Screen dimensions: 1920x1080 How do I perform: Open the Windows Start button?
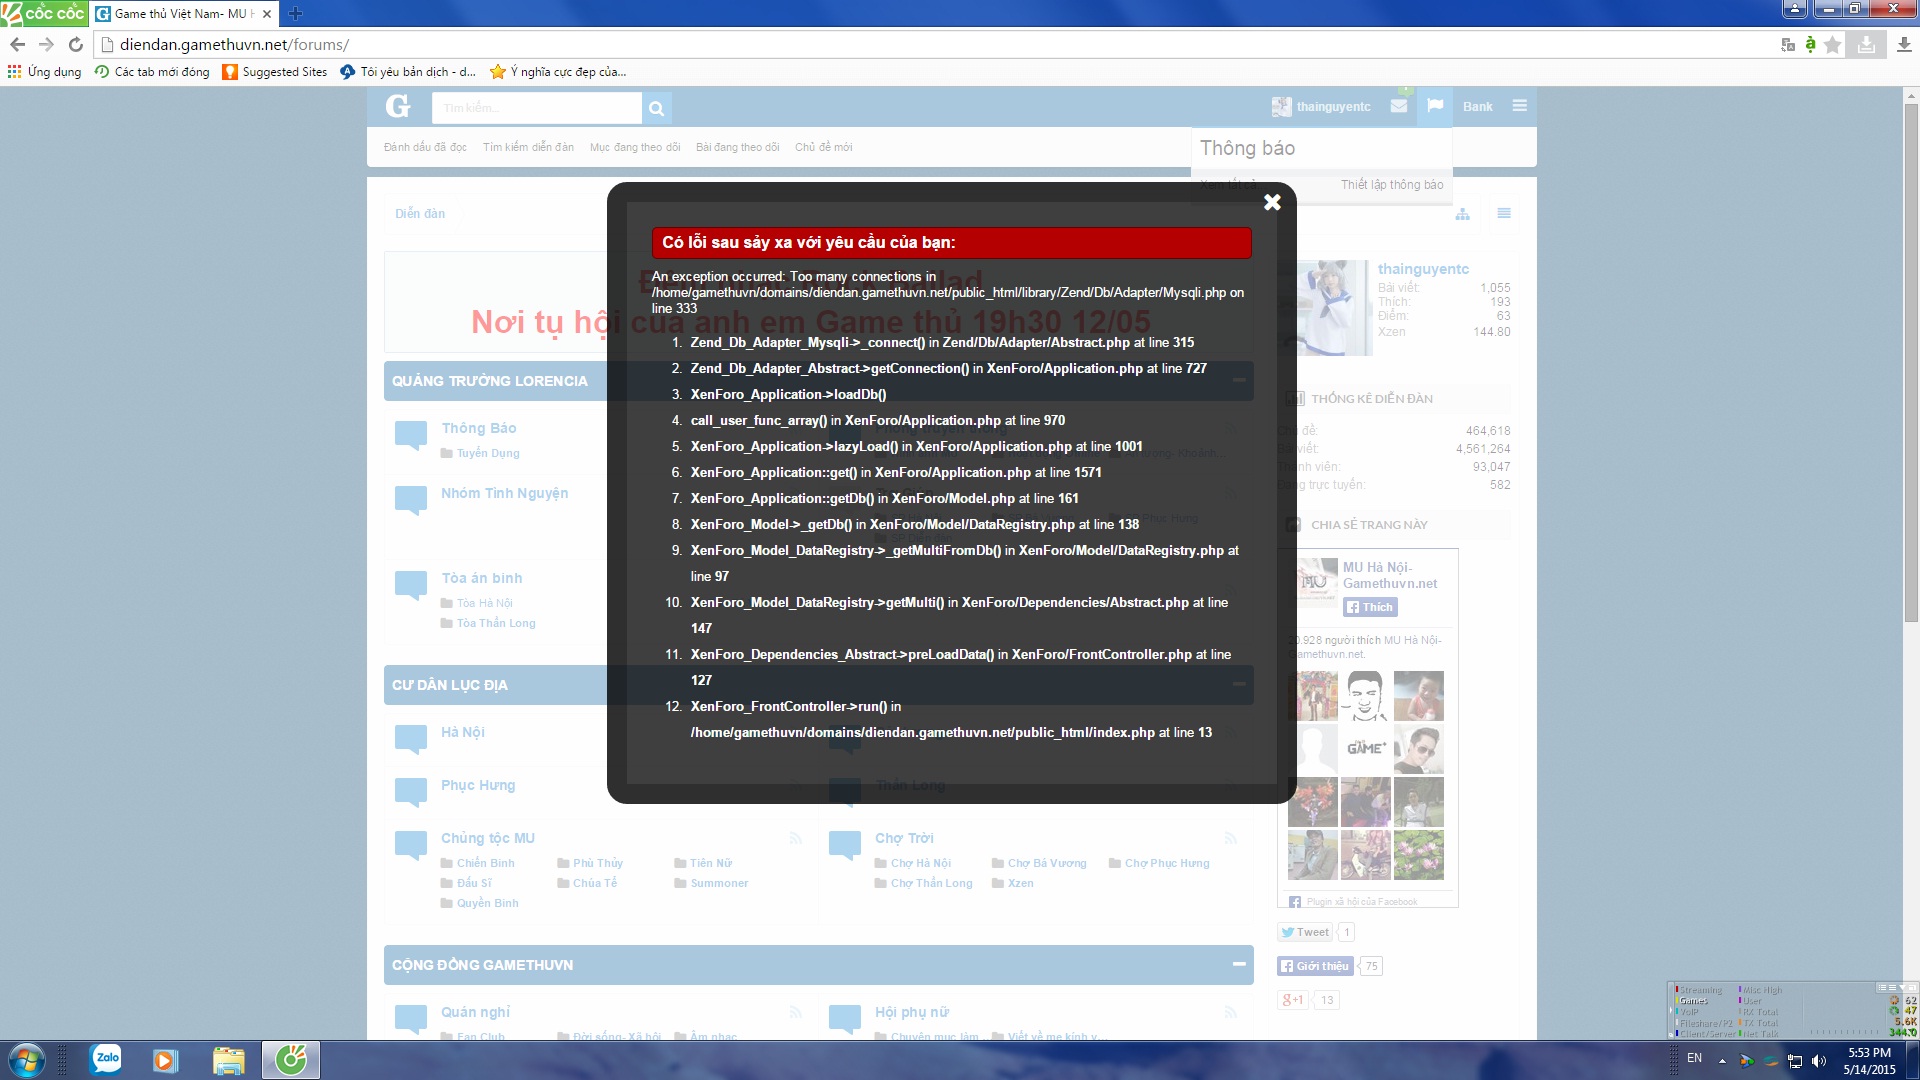pyautogui.click(x=27, y=1060)
